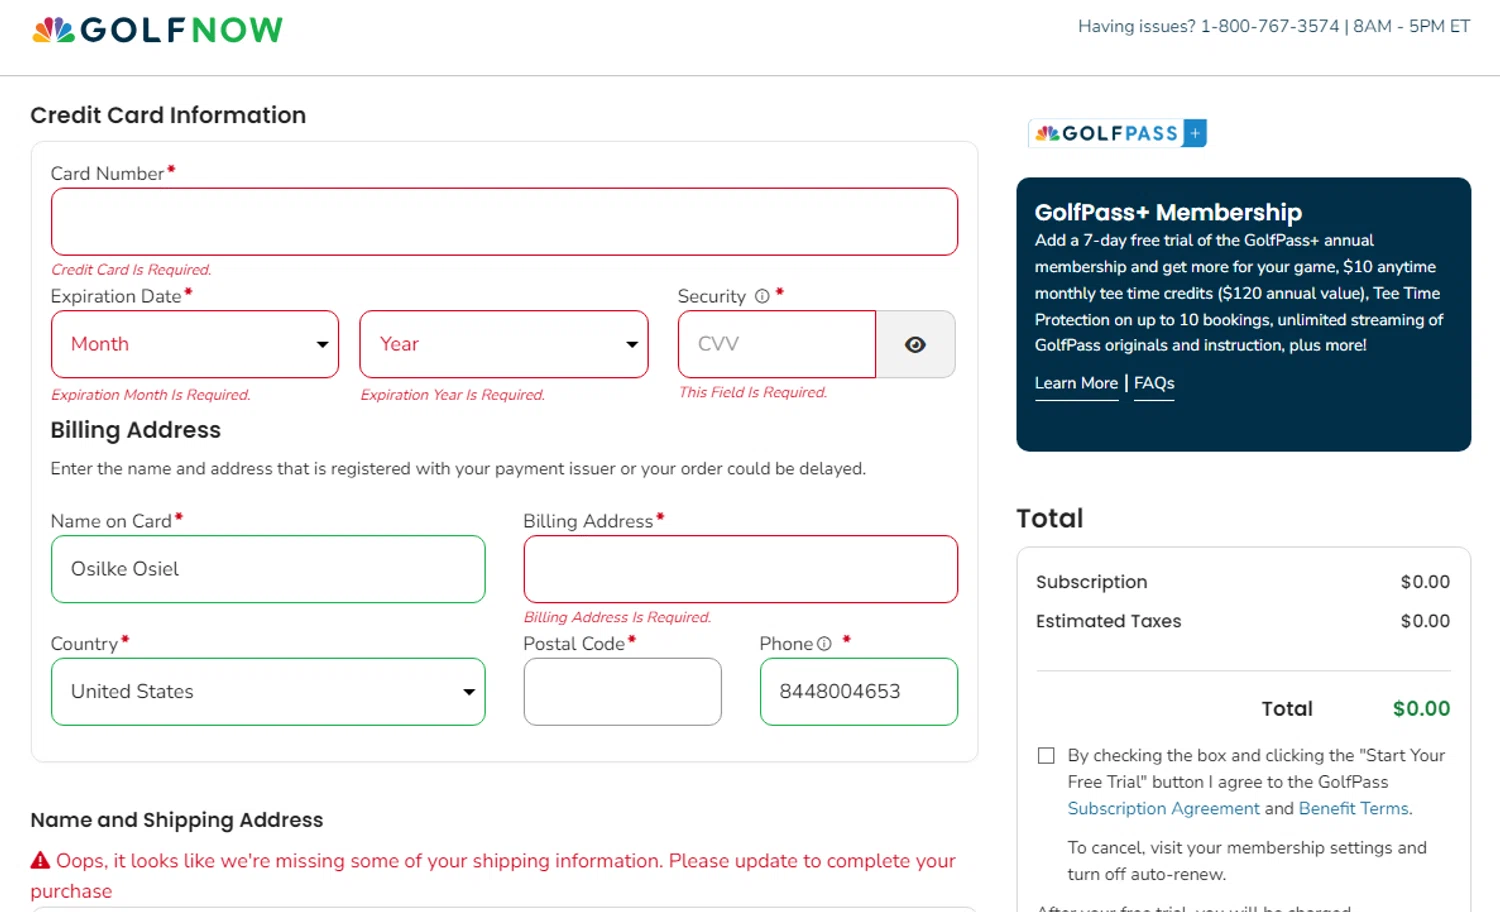
Task: Focus the Billing Address field
Action: pyautogui.click(x=740, y=569)
